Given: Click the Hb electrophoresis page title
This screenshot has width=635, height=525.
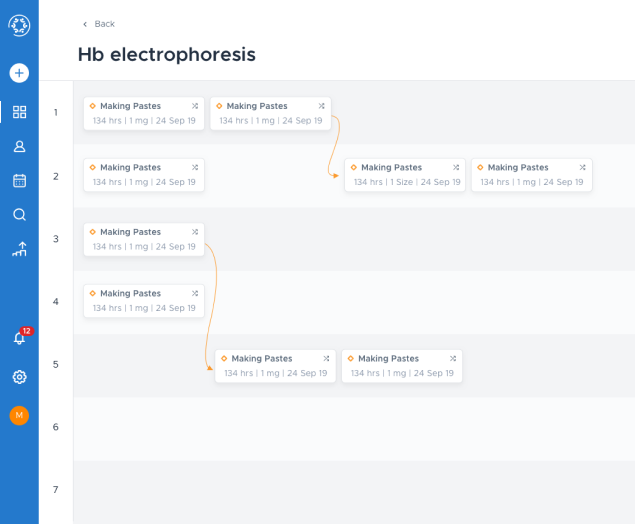Looking at the screenshot, I should (166, 55).
